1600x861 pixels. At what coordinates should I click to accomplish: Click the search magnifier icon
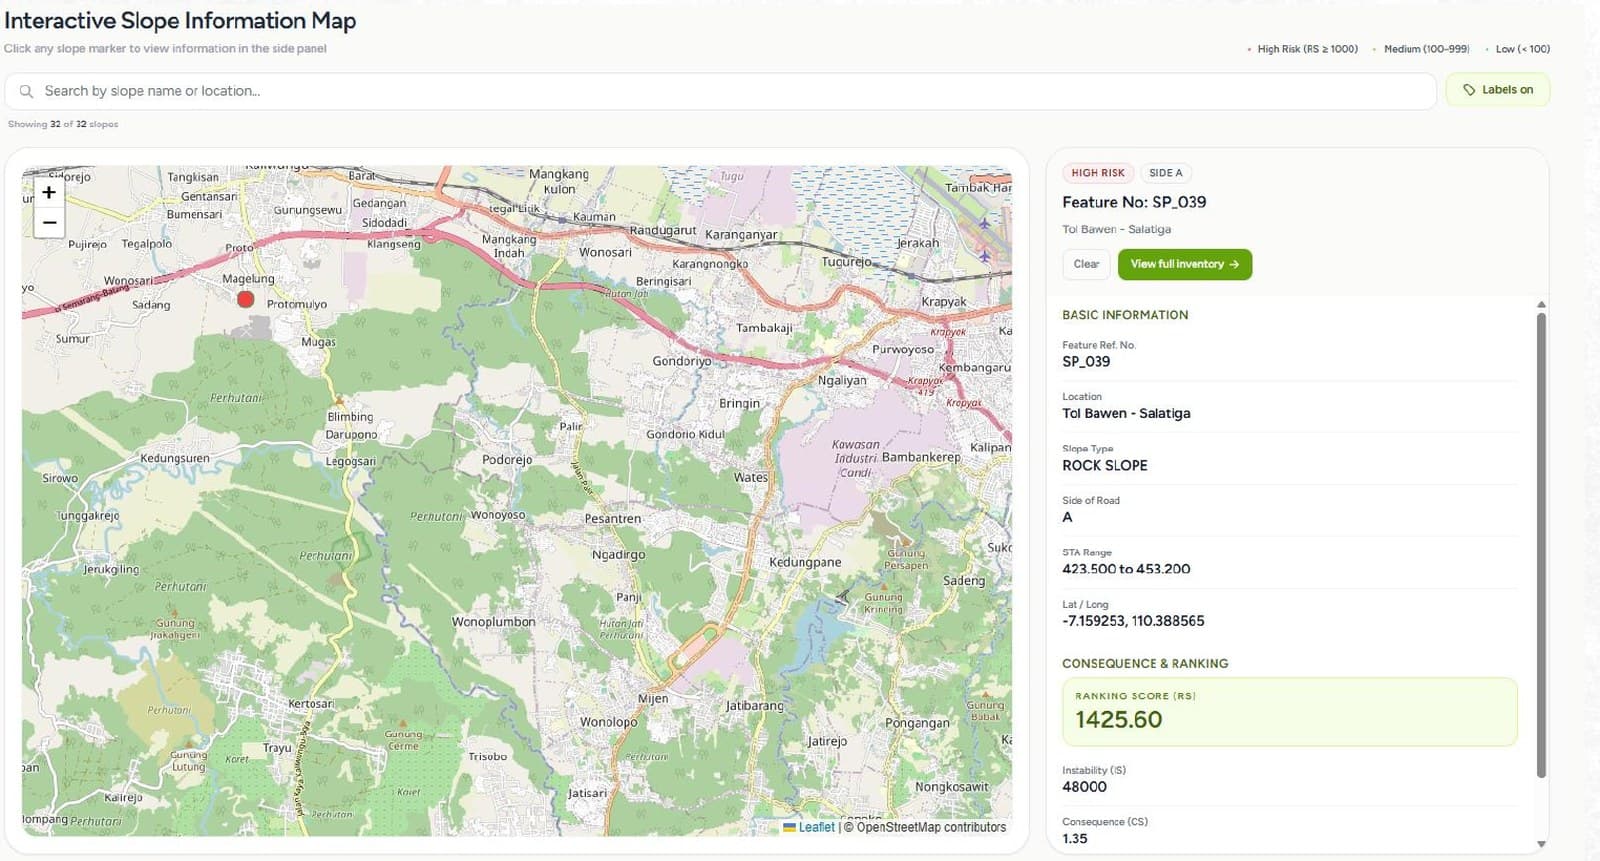point(27,91)
